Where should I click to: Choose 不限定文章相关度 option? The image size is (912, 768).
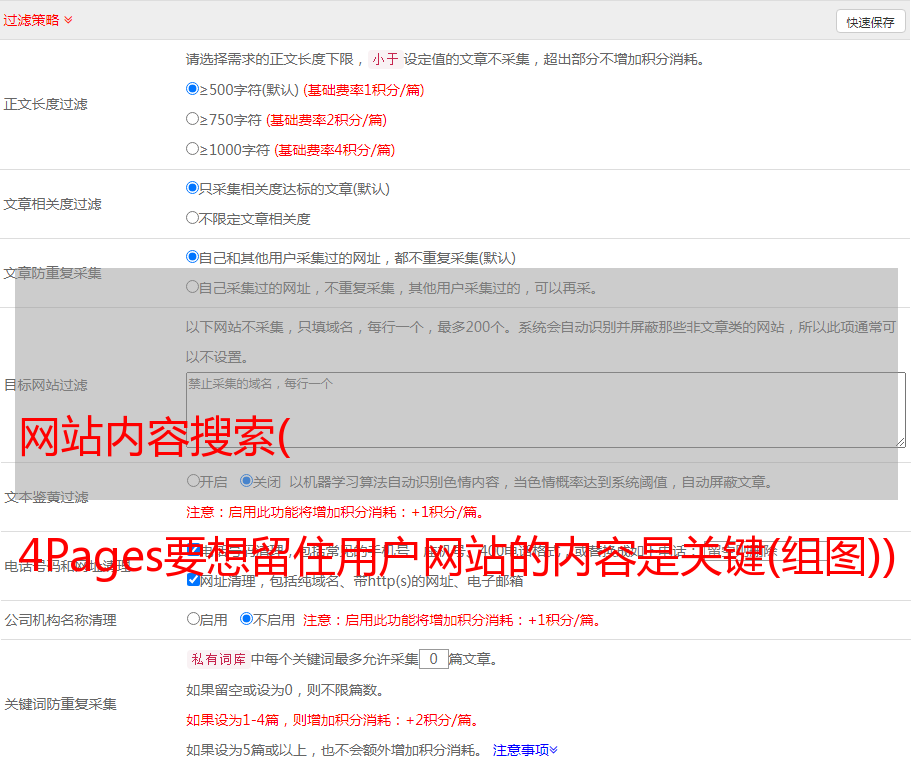[x=193, y=218]
